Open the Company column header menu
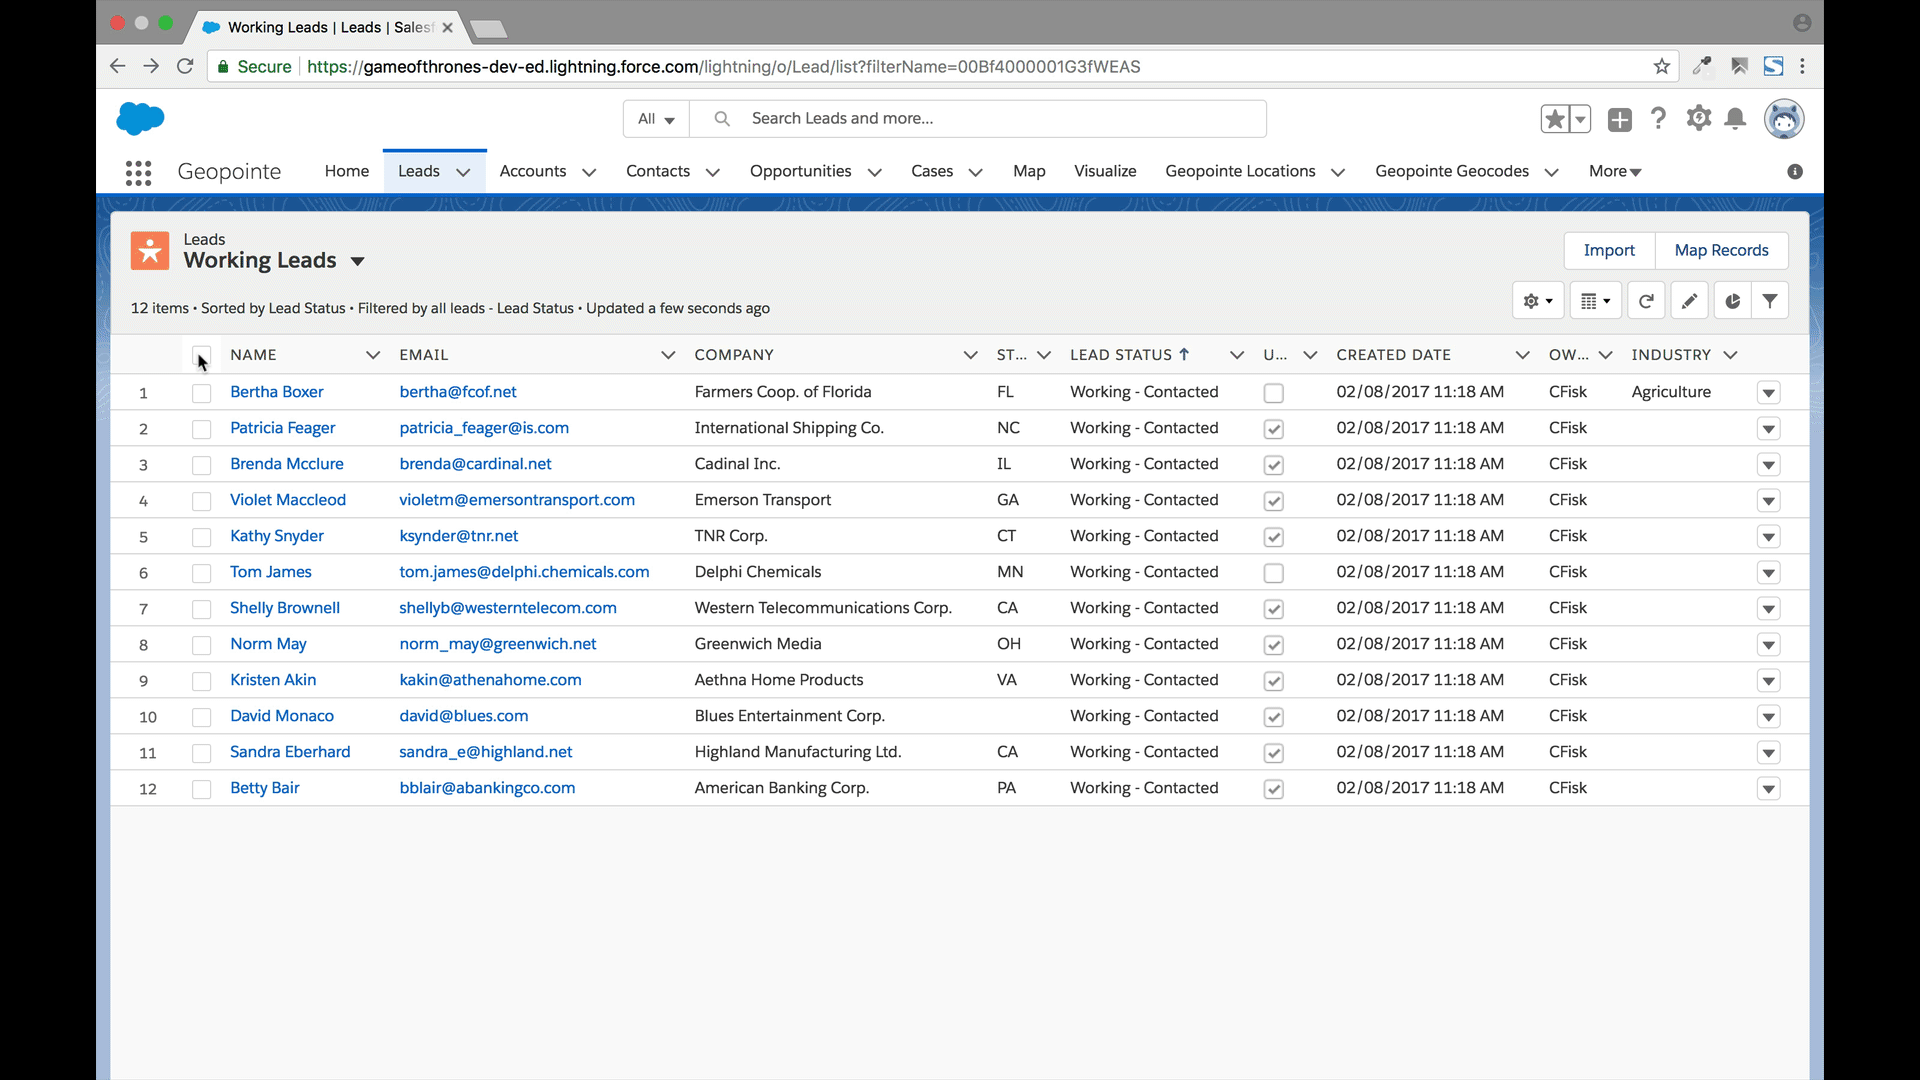The image size is (1920, 1080). coord(970,355)
